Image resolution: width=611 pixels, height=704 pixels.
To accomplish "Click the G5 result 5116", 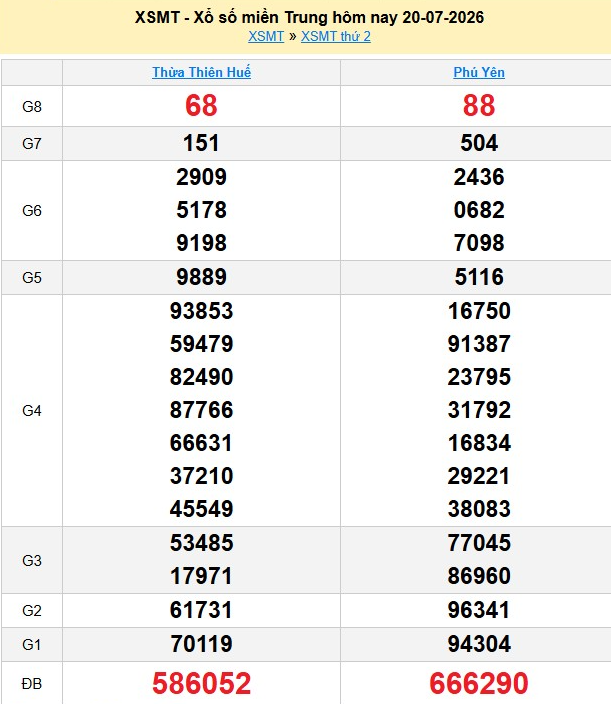I will pyautogui.click(x=479, y=277).
